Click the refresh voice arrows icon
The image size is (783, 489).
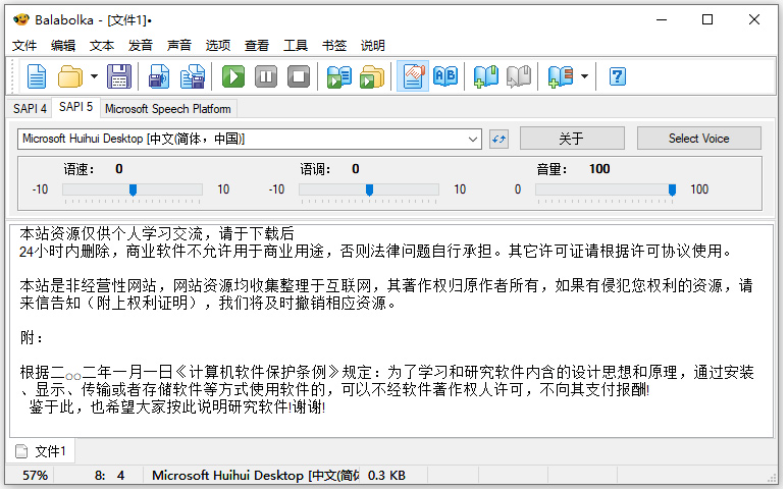coord(499,139)
